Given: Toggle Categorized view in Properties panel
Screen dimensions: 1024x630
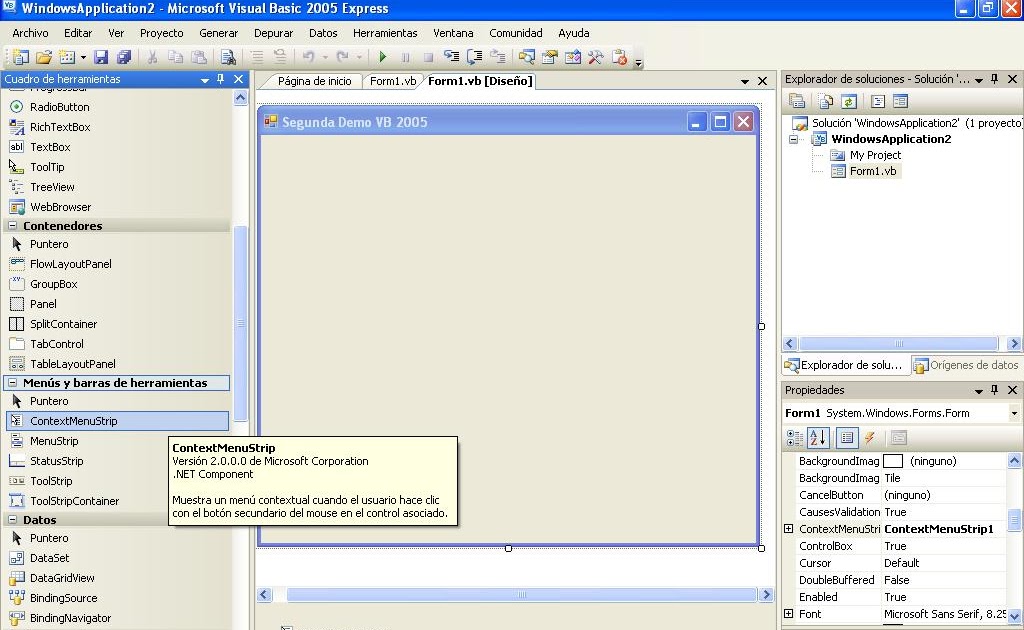Looking at the screenshot, I should click(x=795, y=438).
